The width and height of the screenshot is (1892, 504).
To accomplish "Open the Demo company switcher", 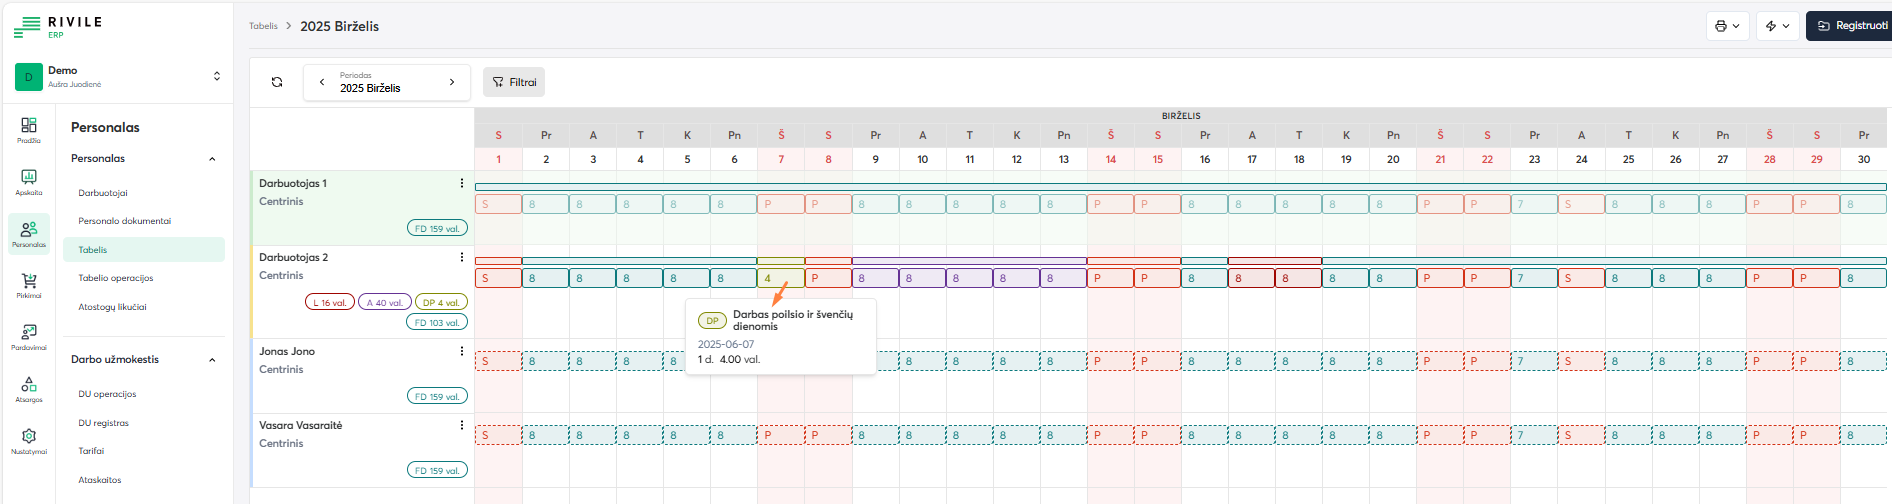I will [x=118, y=76].
